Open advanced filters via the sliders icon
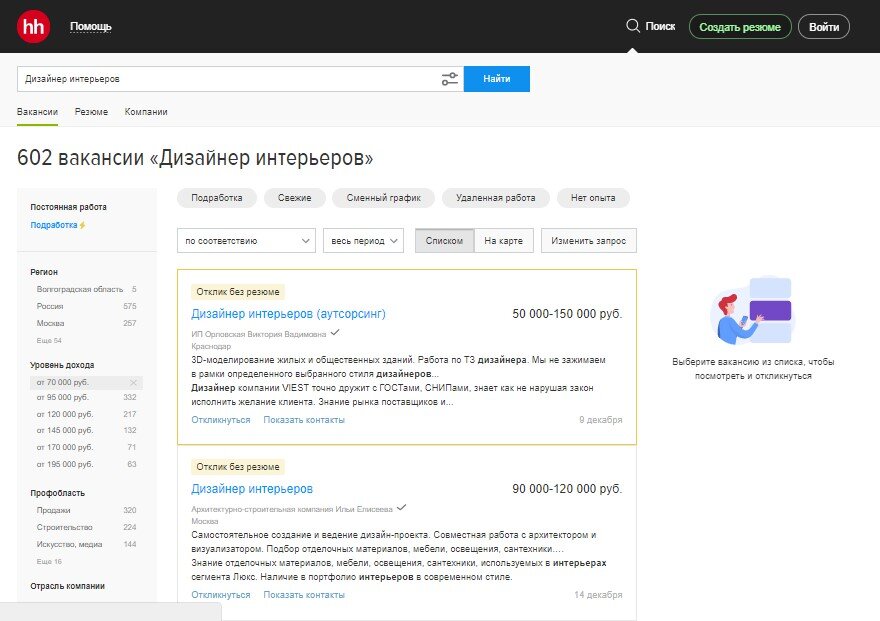This screenshot has width=880, height=621. pyautogui.click(x=449, y=78)
